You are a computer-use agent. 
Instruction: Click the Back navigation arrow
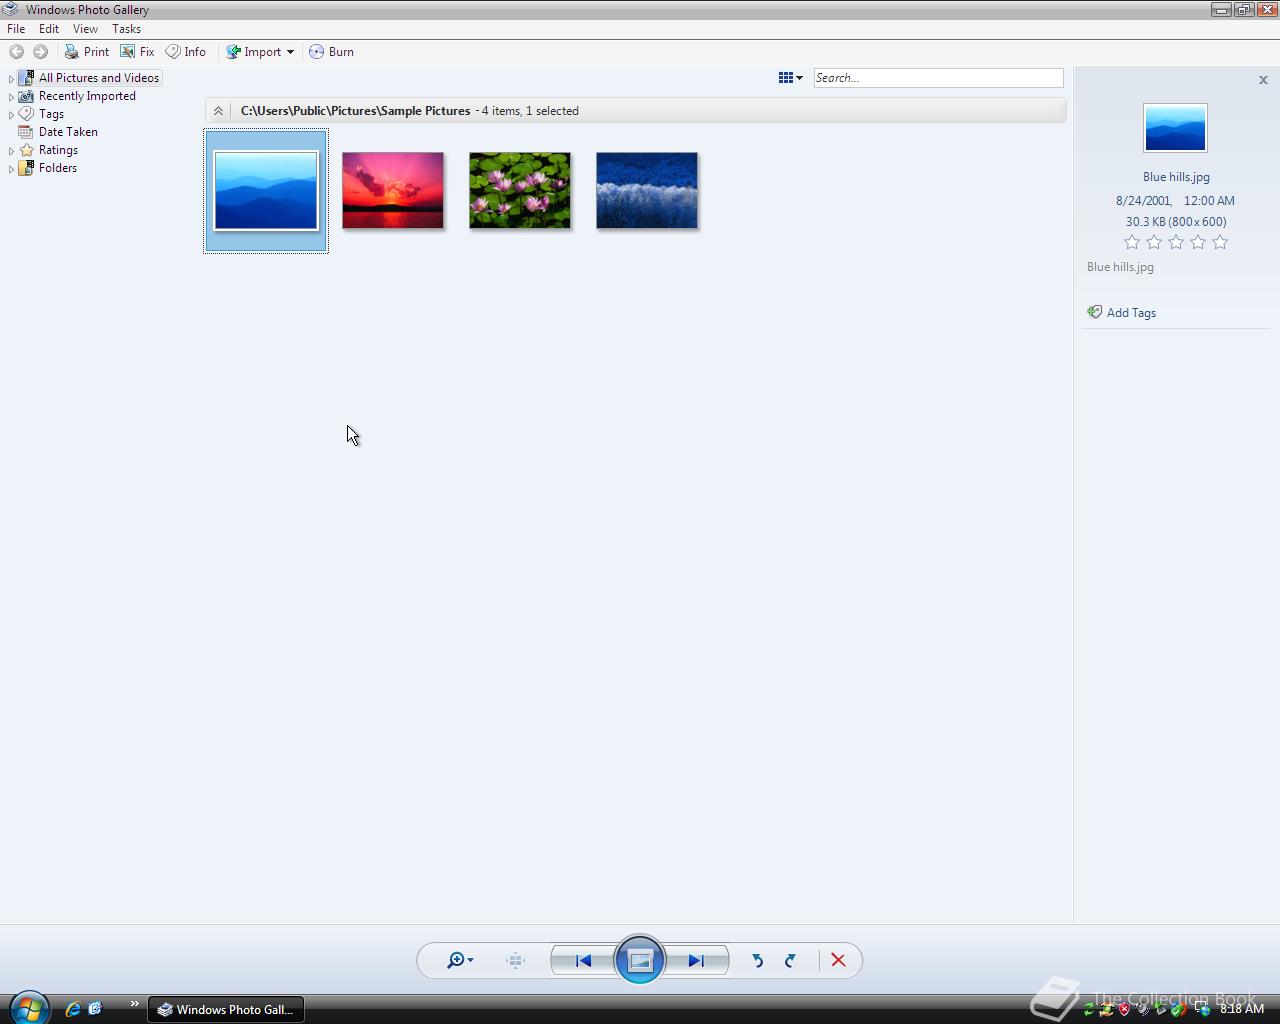tap(16, 52)
